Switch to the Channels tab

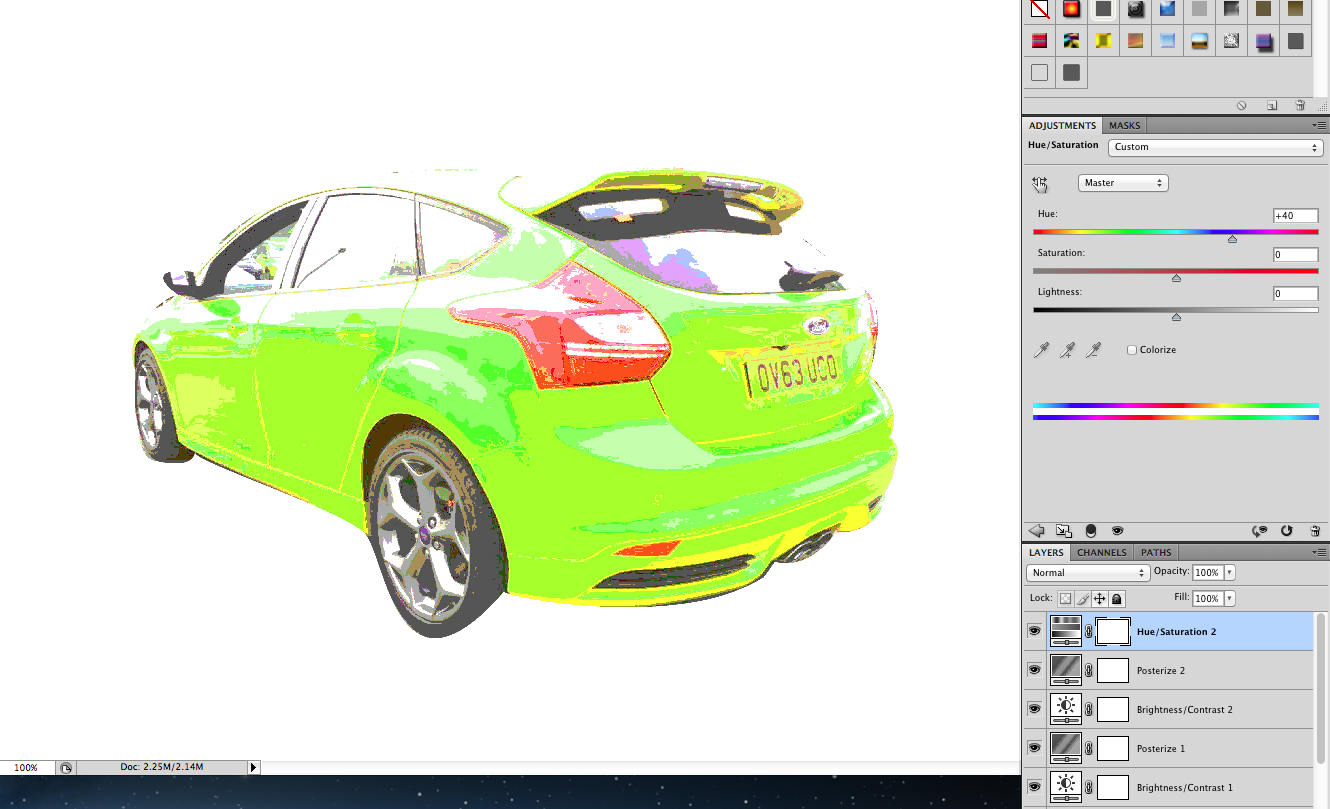(x=1101, y=552)
